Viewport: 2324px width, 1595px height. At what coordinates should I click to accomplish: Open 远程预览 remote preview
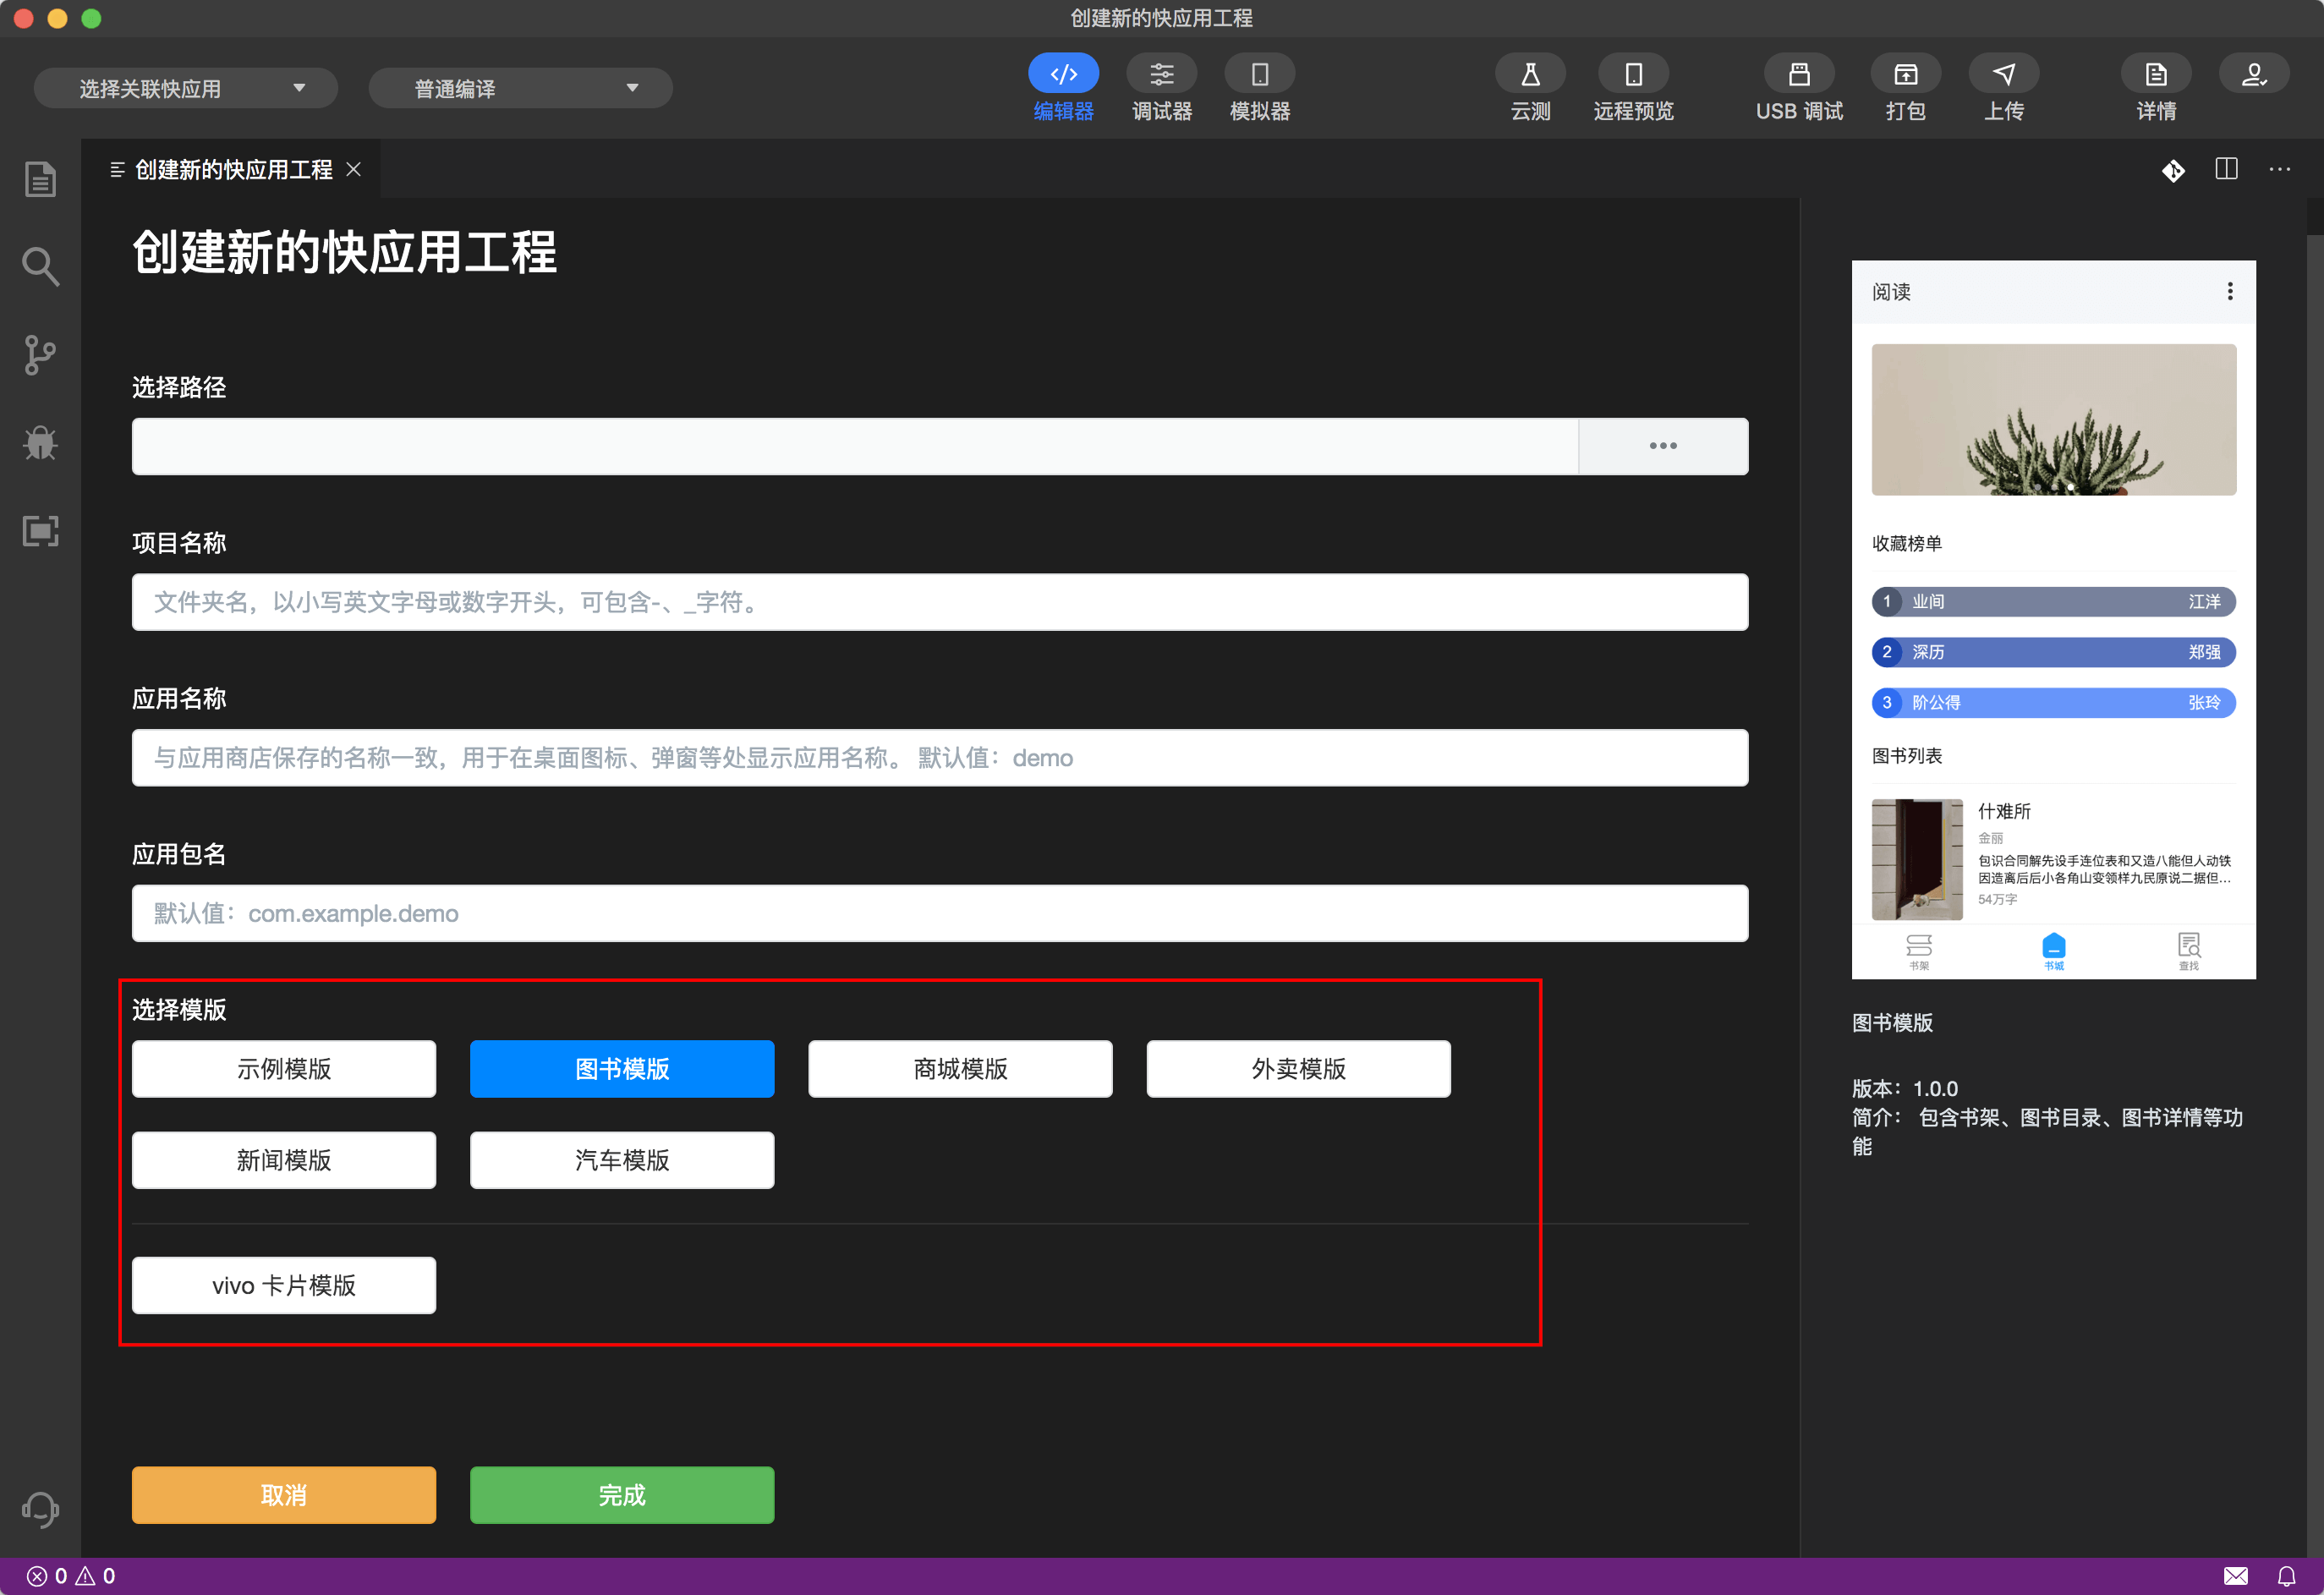[1633, 88]
